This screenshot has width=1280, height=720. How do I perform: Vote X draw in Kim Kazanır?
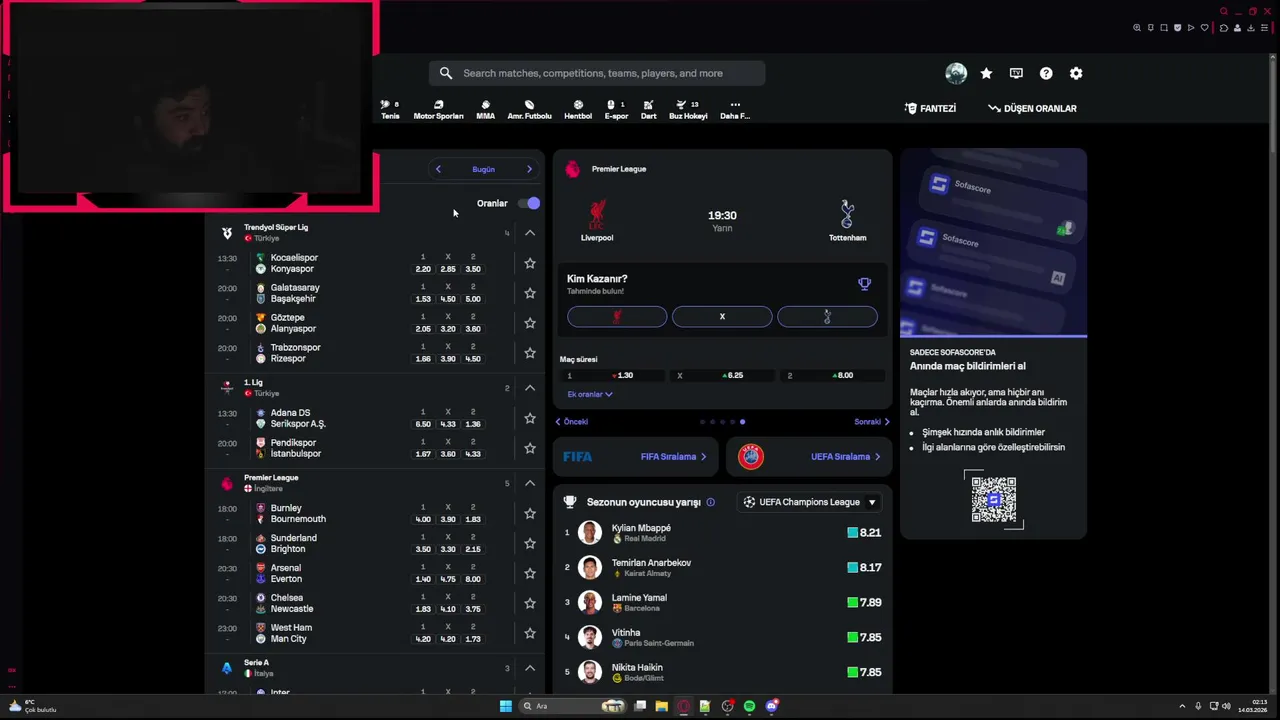[722, 317]
